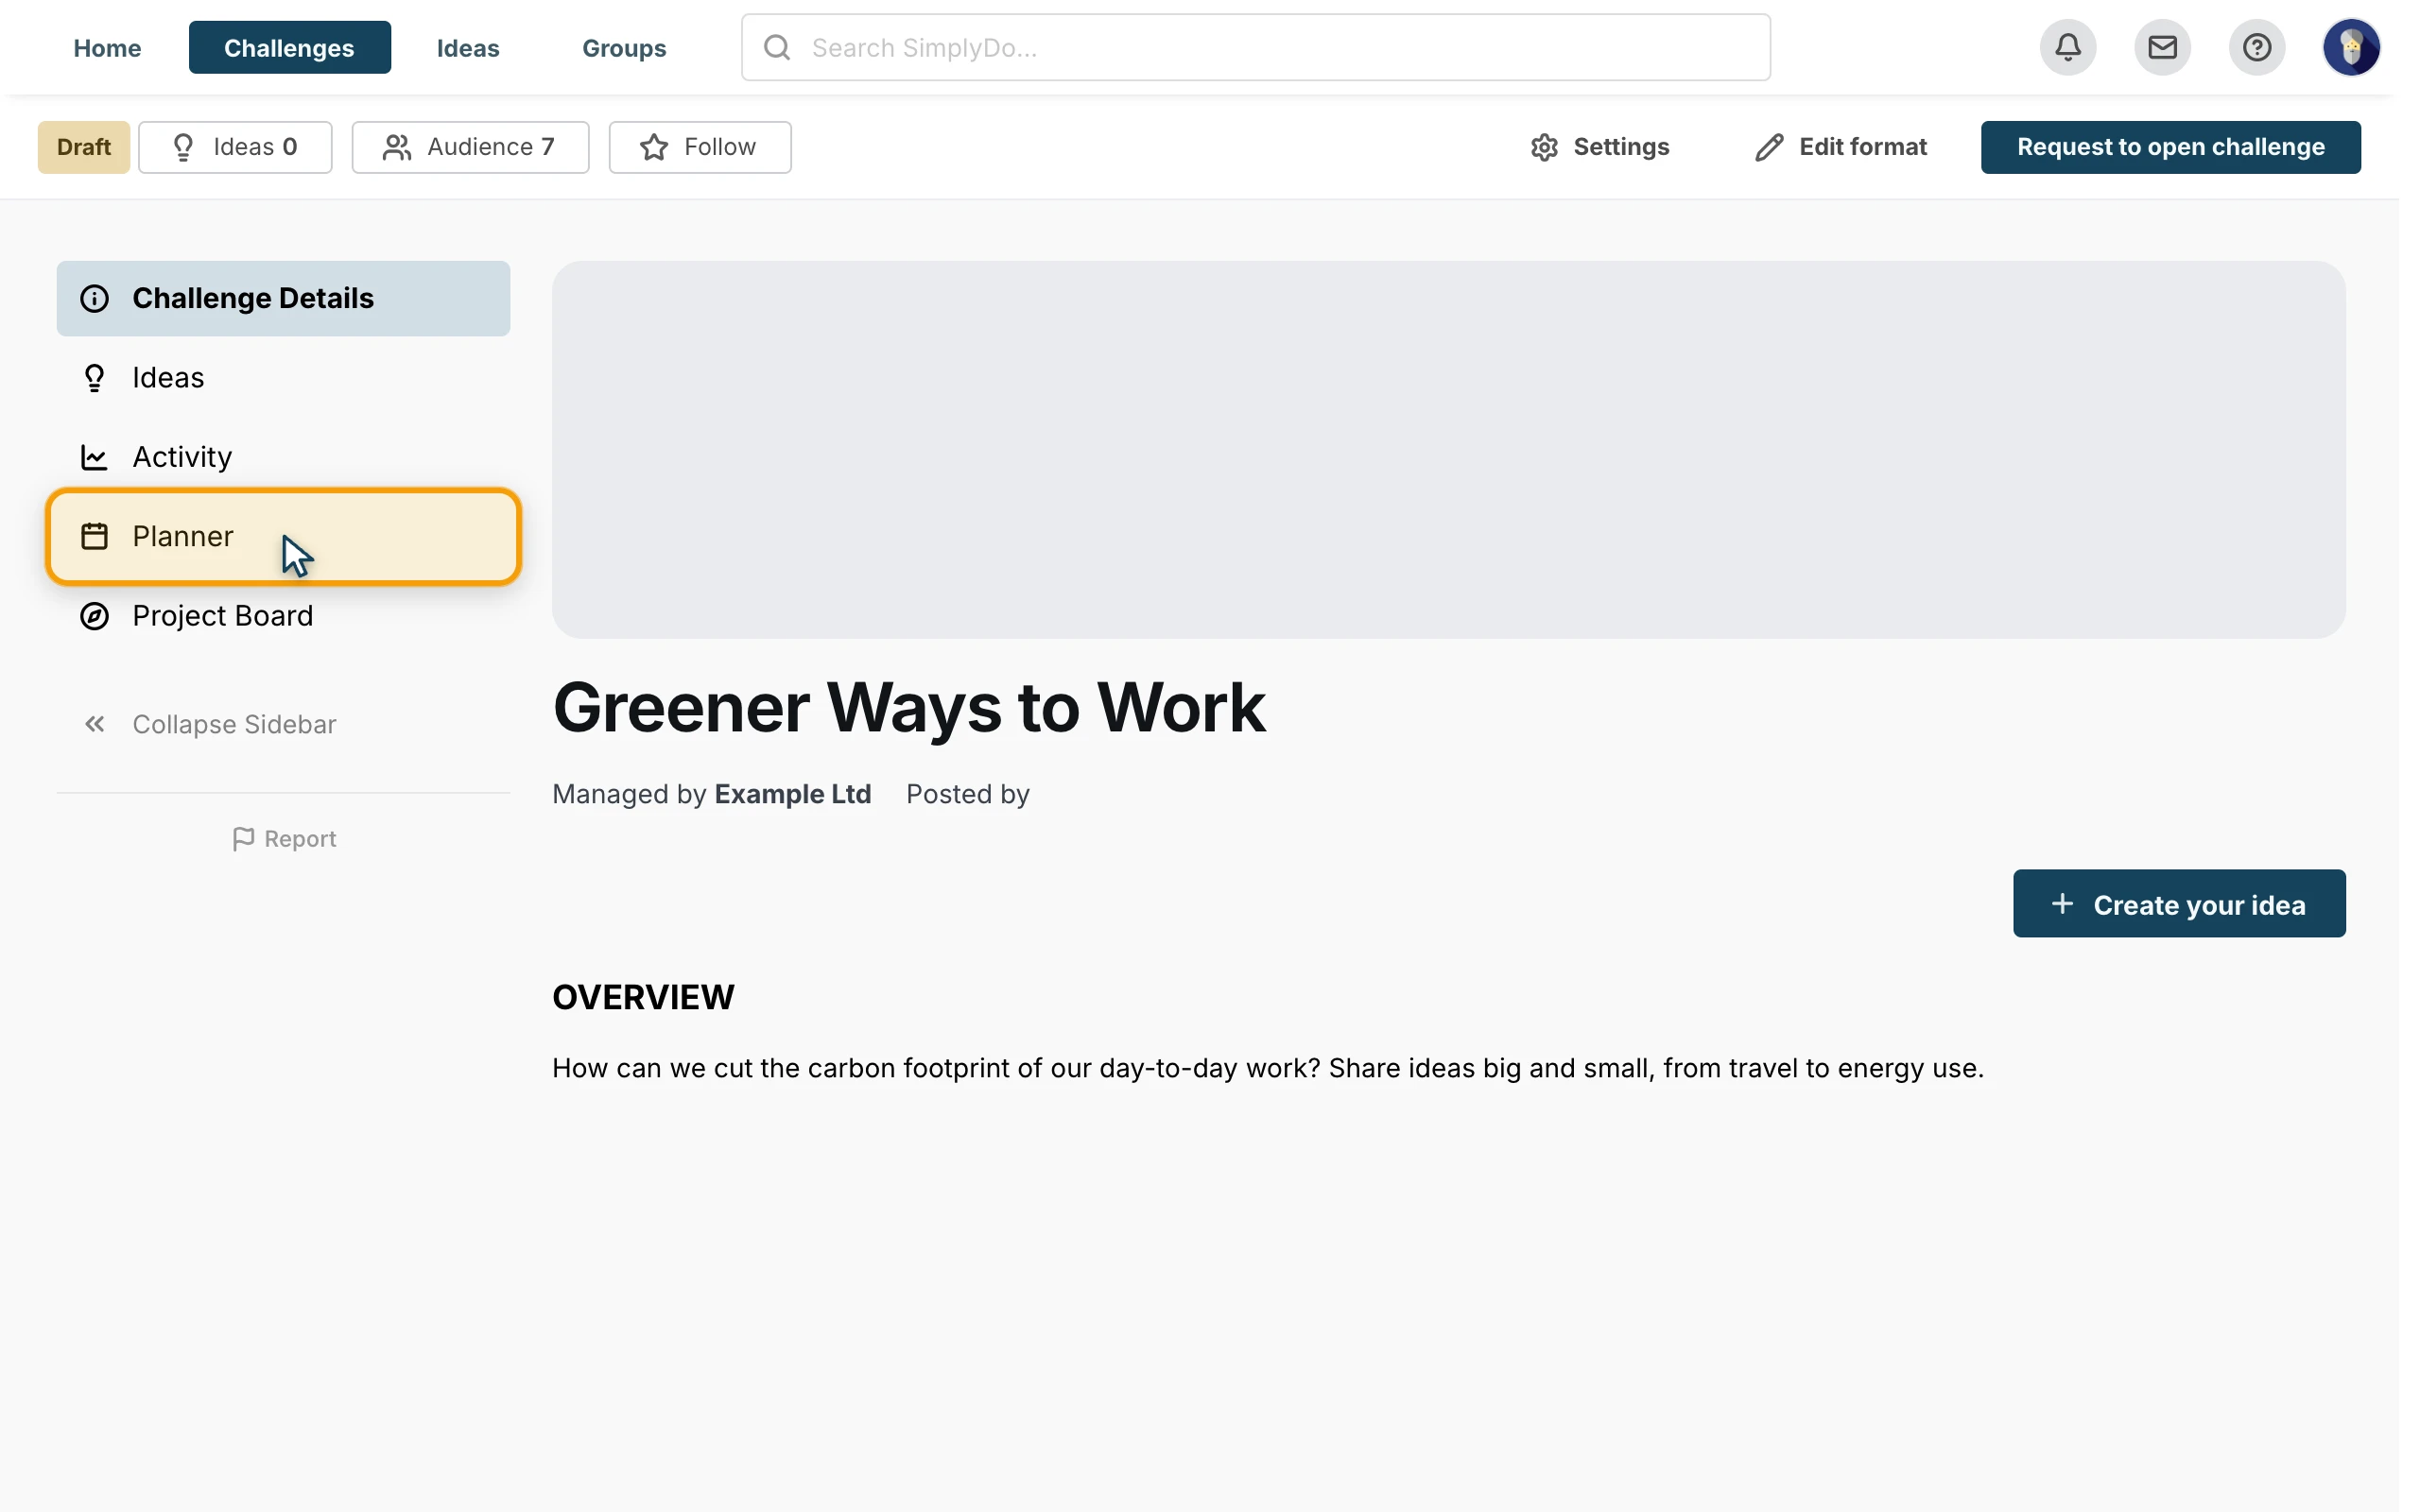Open challenge Settings
The height and width of the screenshot is (1512, 2420).
[1600, 147]
